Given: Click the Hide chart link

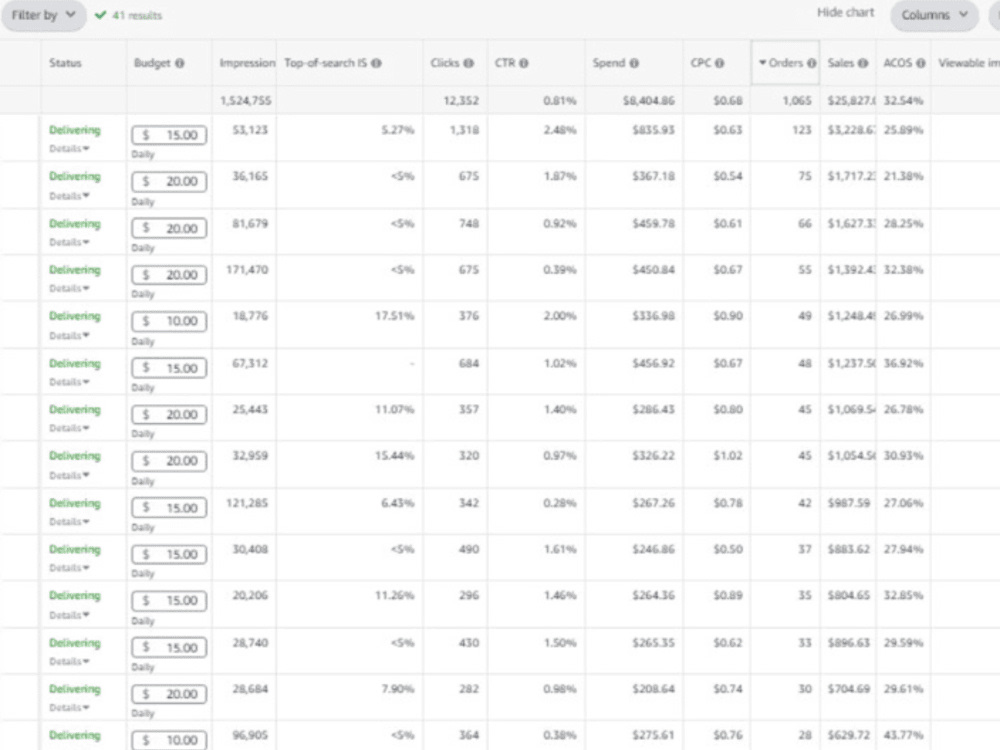Looking at the screenshot, I should tap(845, 12).
